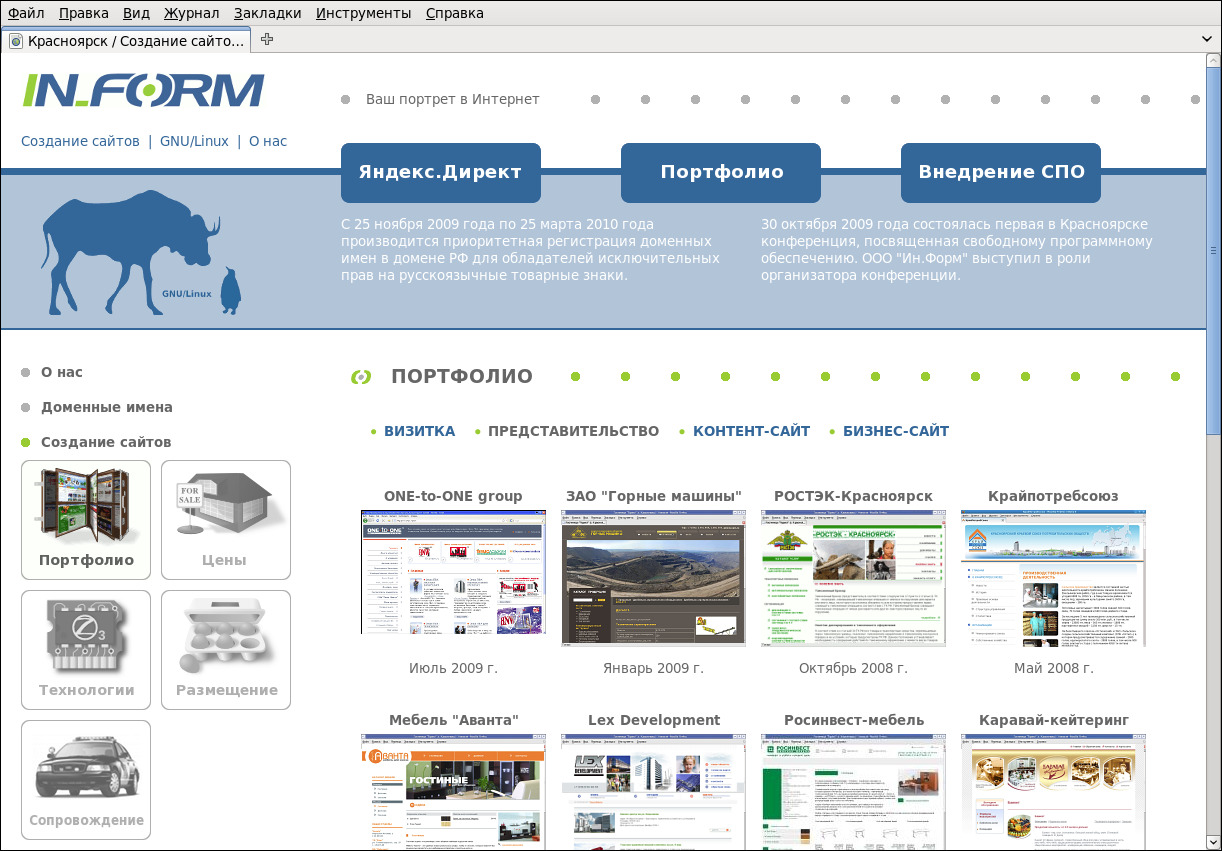Open a new browser tab with plus icon
Viewport: 1222px width, 851px height.
pyautogui.click(x=267, y=40)
